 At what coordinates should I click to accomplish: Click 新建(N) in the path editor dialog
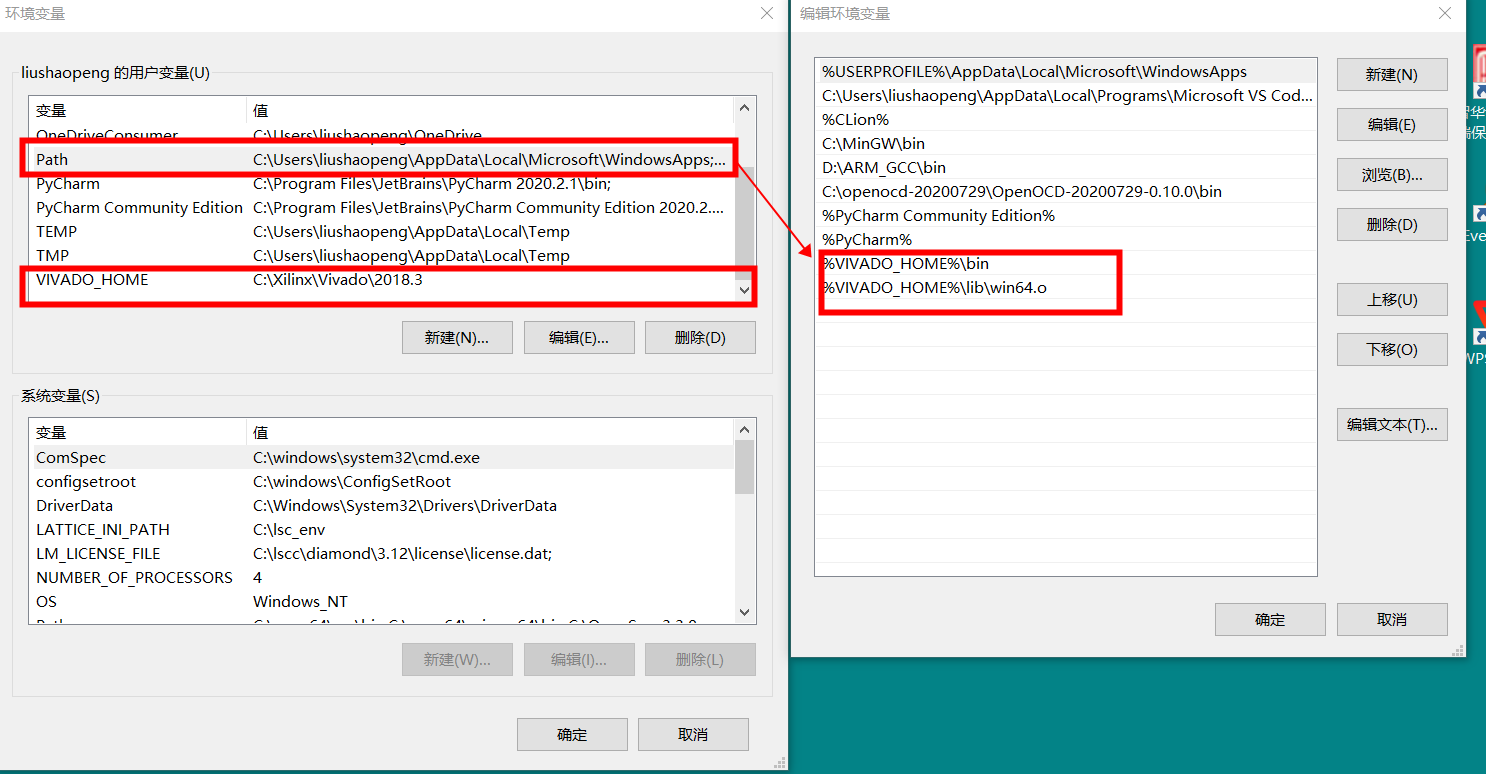click(x=1391, y=74)
